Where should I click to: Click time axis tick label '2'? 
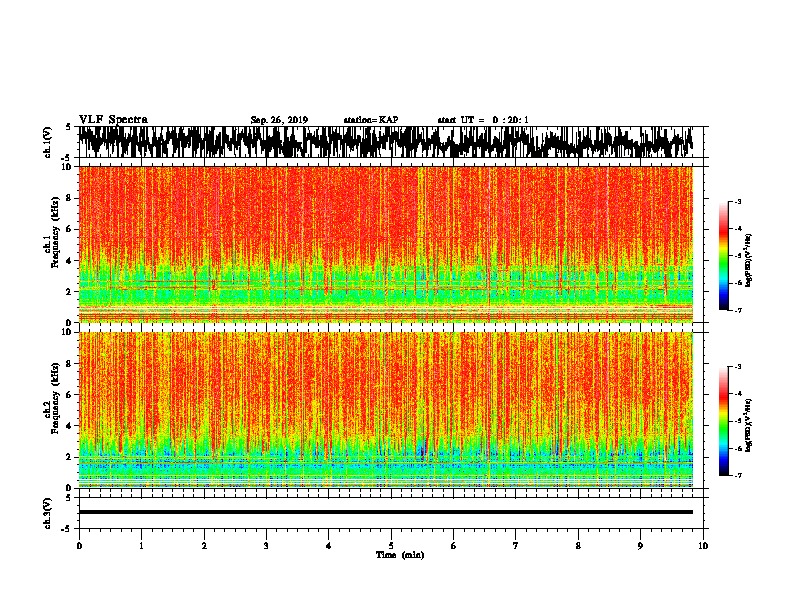(x=204, y=546)
